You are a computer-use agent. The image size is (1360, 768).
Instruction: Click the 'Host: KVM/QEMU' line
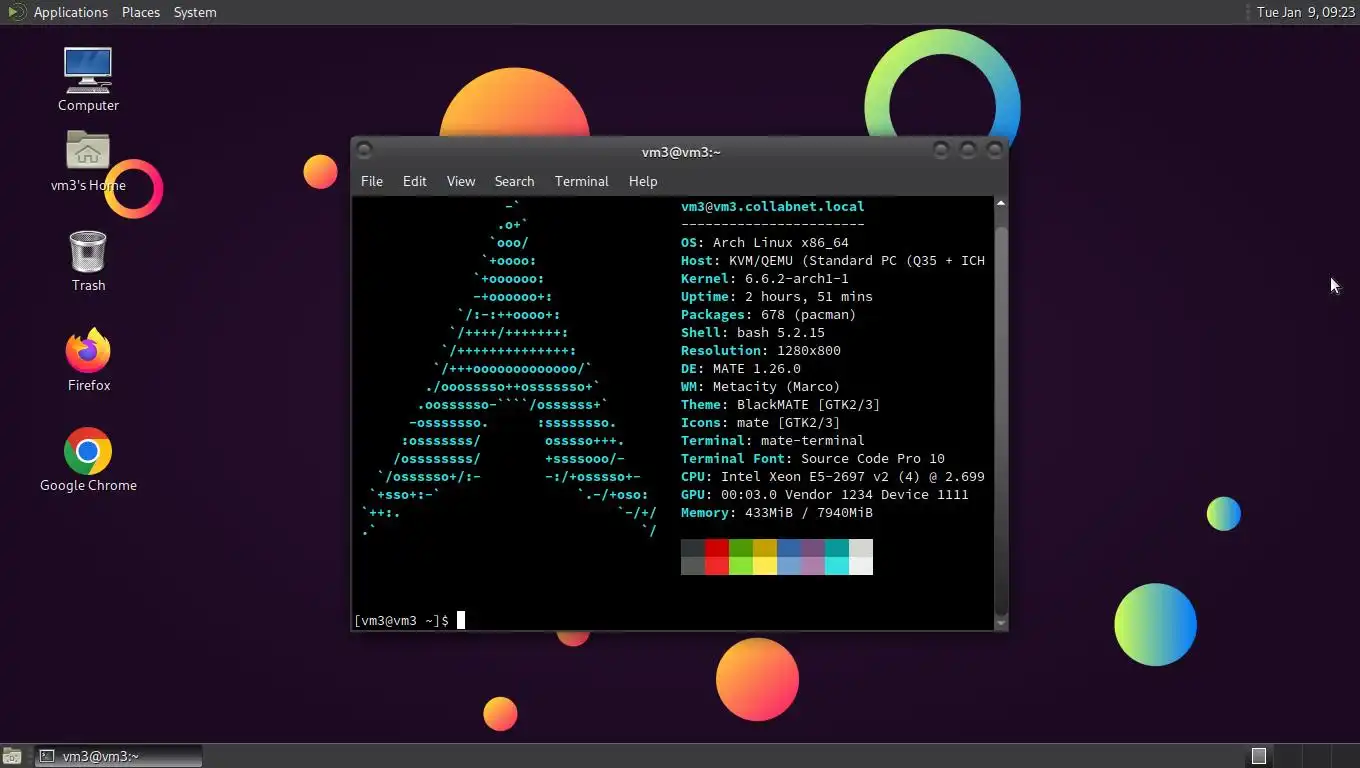click(x=833, y=261)
